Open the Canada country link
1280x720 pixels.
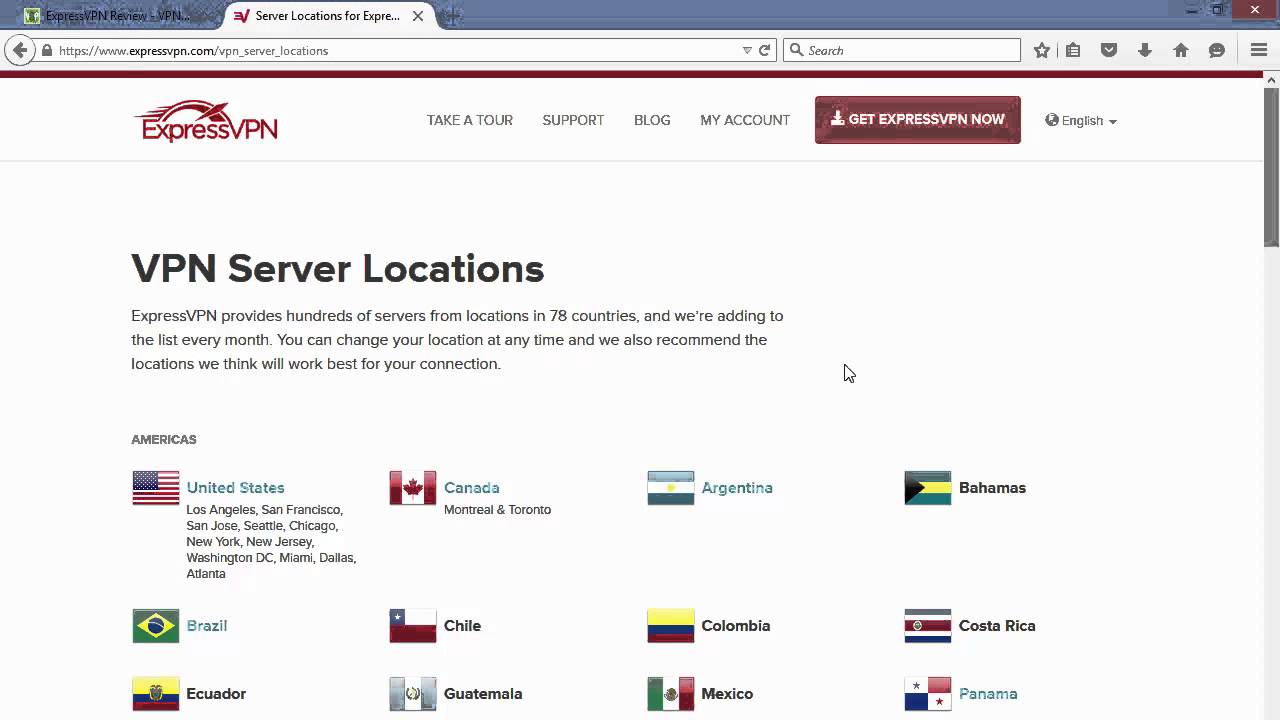point(472,488)
